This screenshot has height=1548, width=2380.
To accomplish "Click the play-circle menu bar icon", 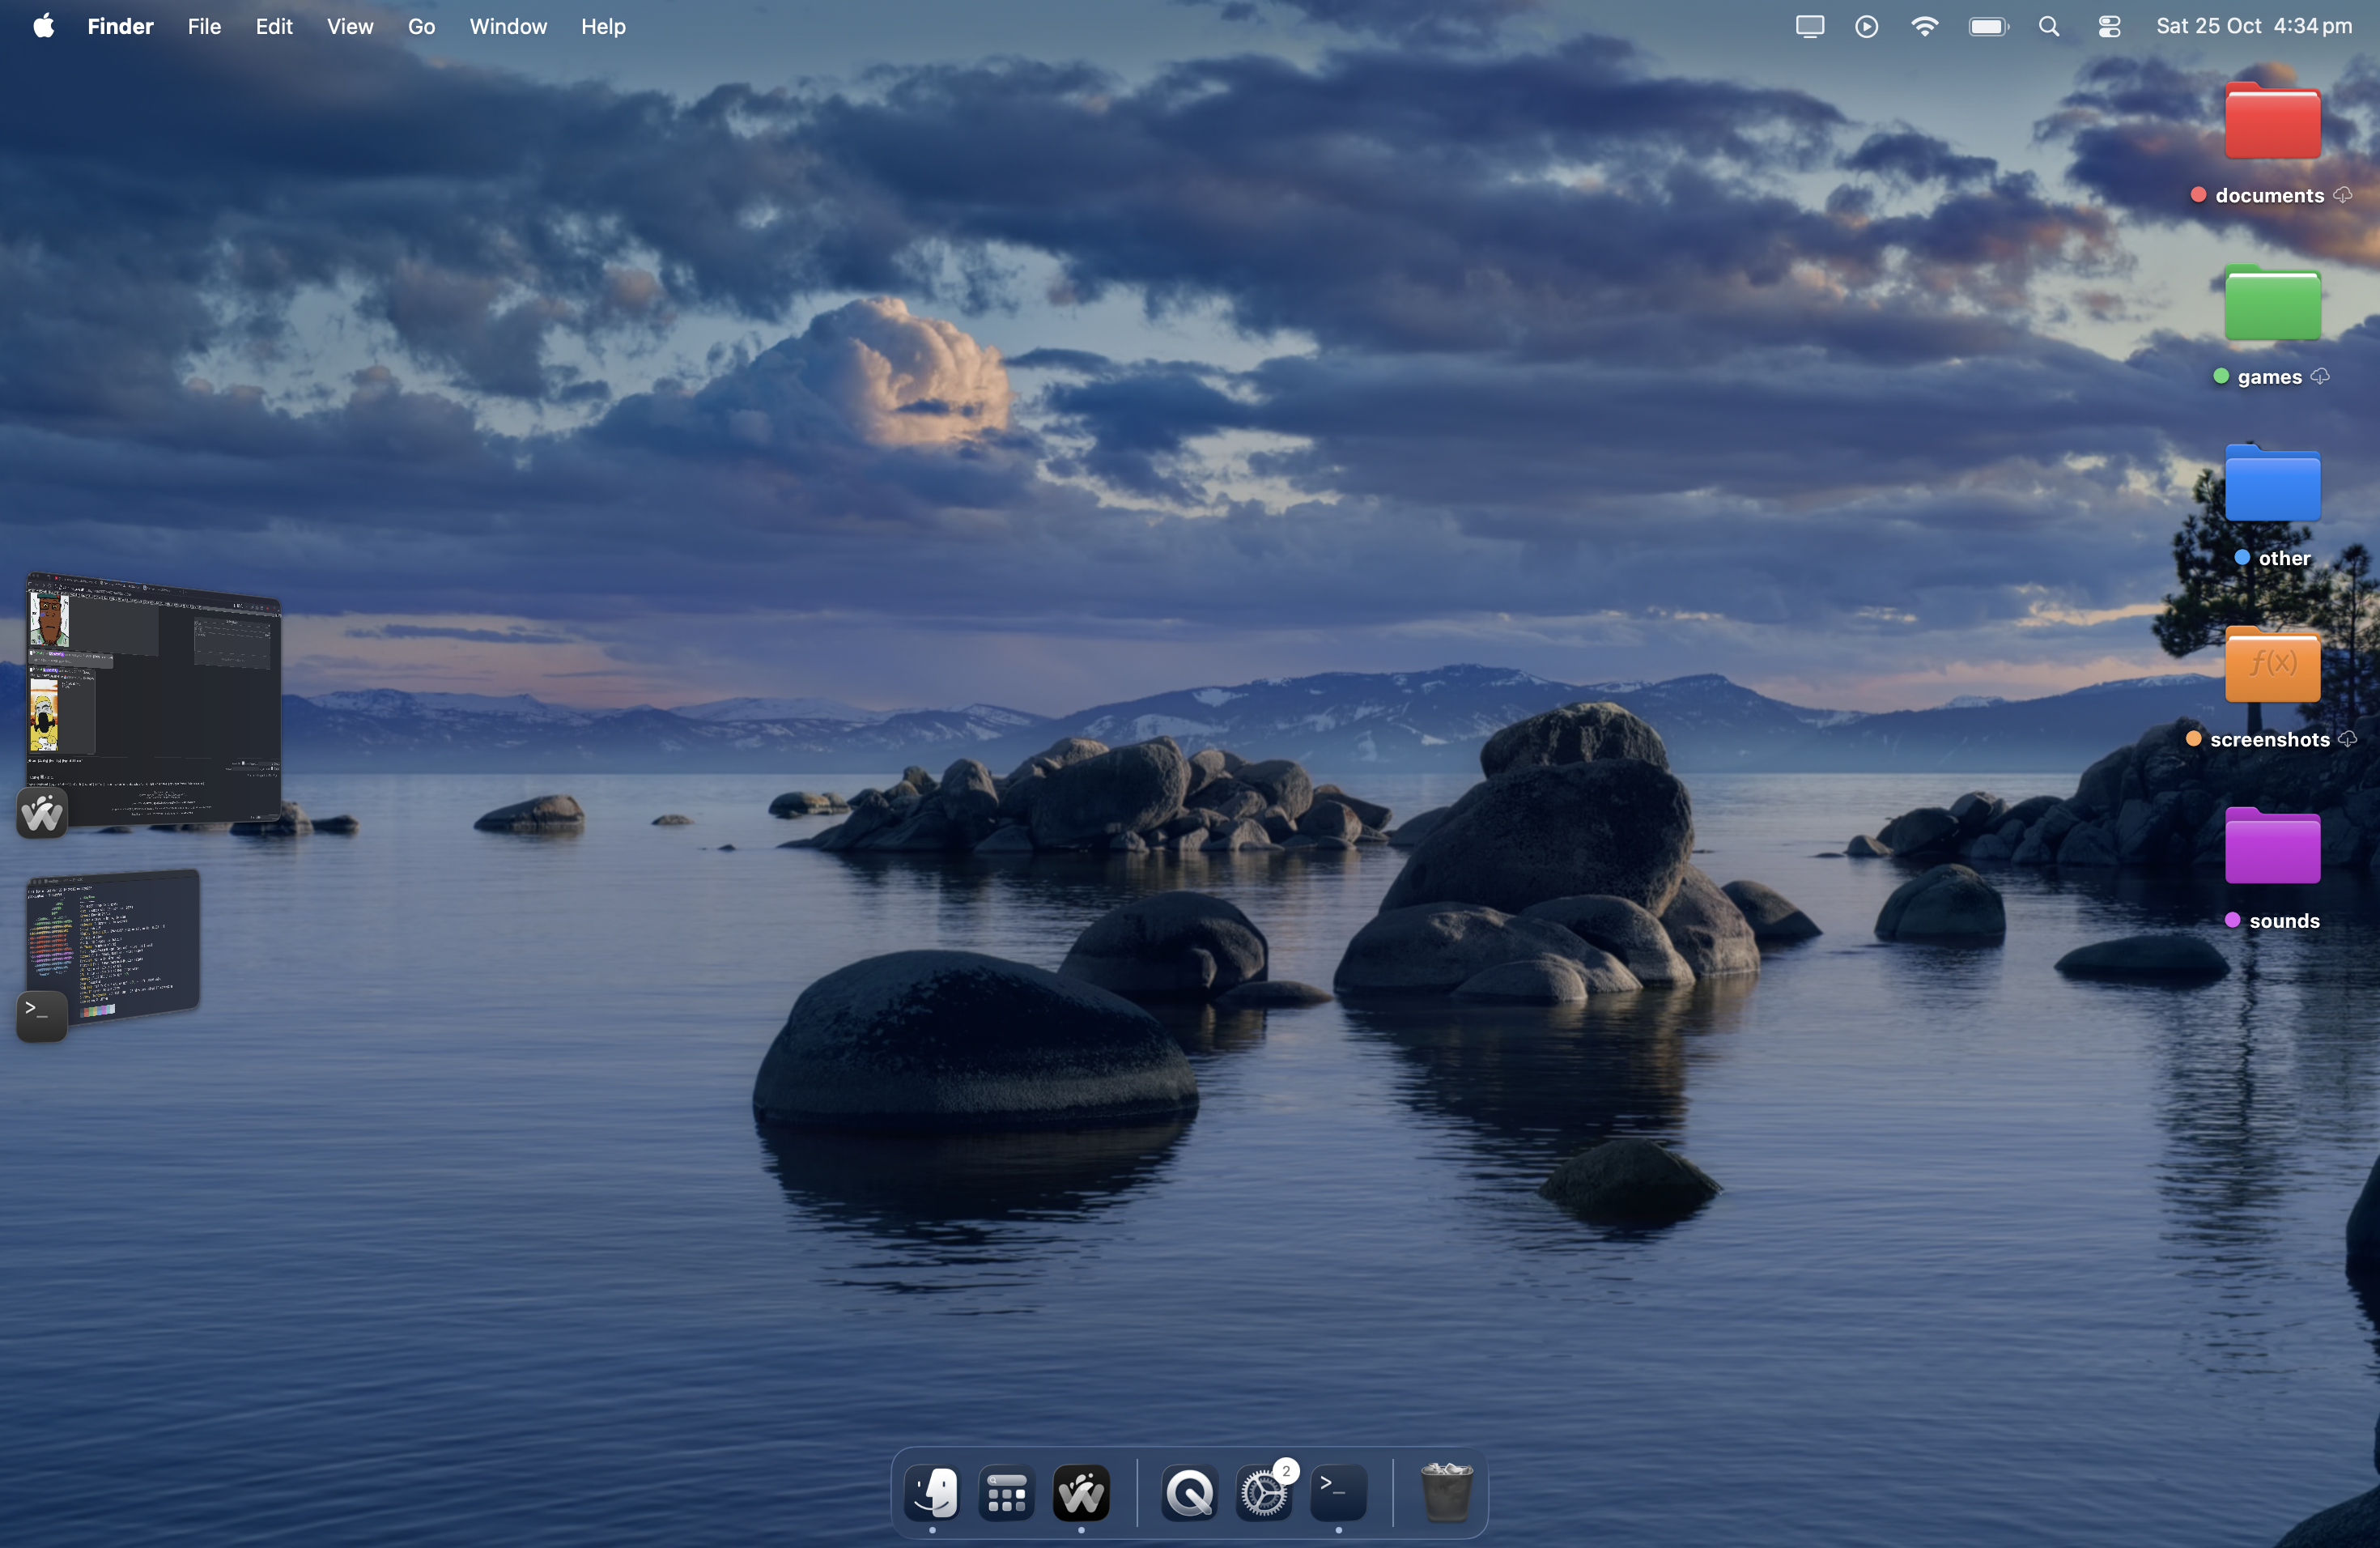I will tap(1866, 27).
